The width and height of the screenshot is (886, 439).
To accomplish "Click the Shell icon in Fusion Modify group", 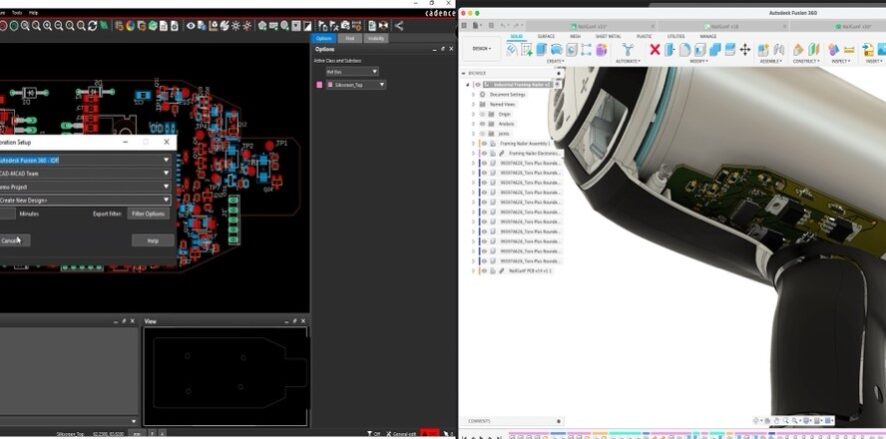I will [700, 50].
